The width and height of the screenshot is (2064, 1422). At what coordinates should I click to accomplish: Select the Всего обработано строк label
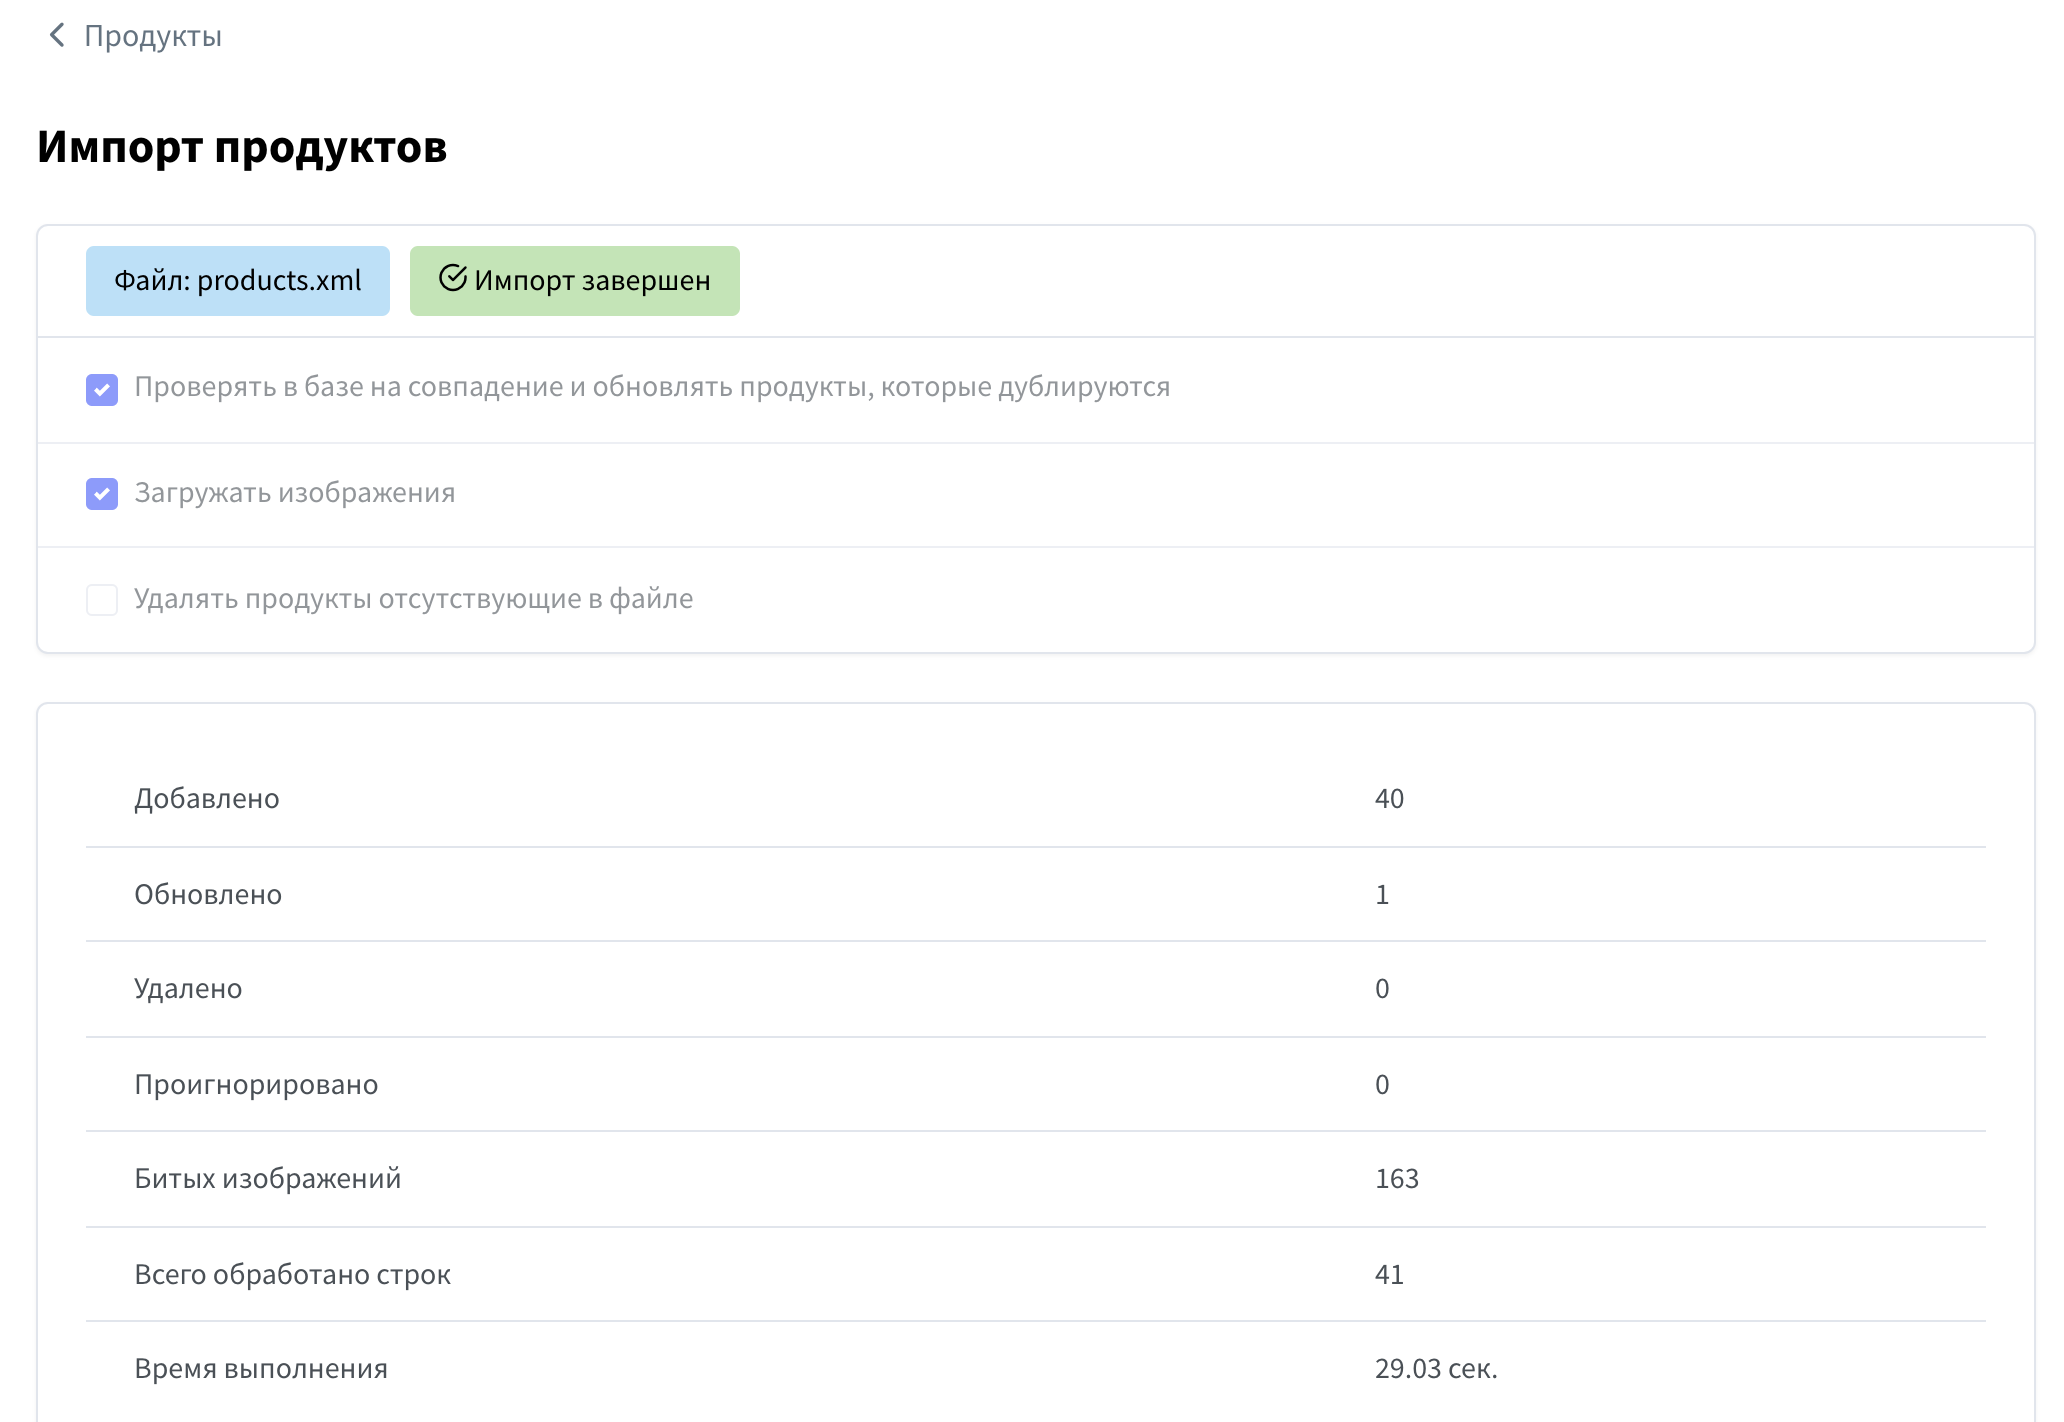292,1275
